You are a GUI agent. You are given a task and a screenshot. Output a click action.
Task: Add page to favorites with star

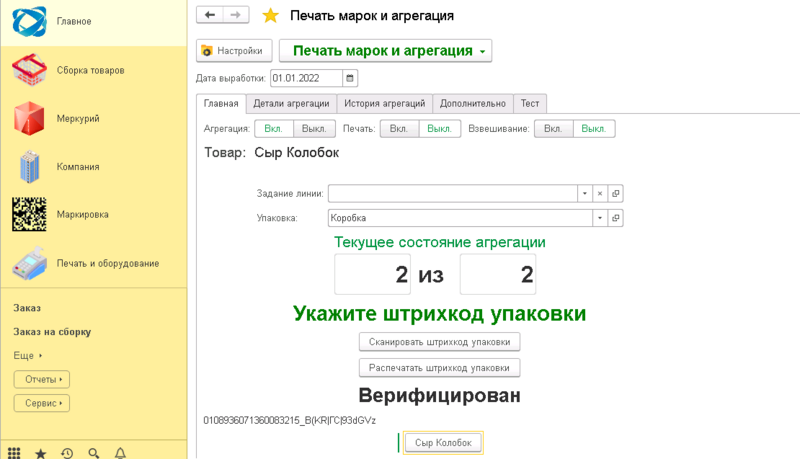click(270, 16)
